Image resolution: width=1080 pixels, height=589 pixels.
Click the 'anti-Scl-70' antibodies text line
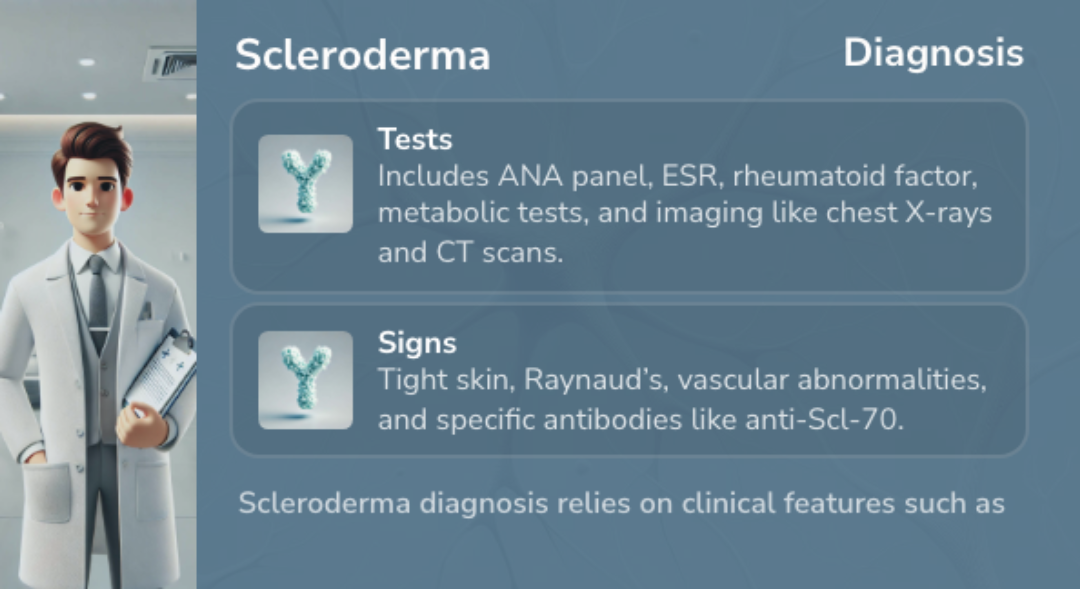coord(641,420)
